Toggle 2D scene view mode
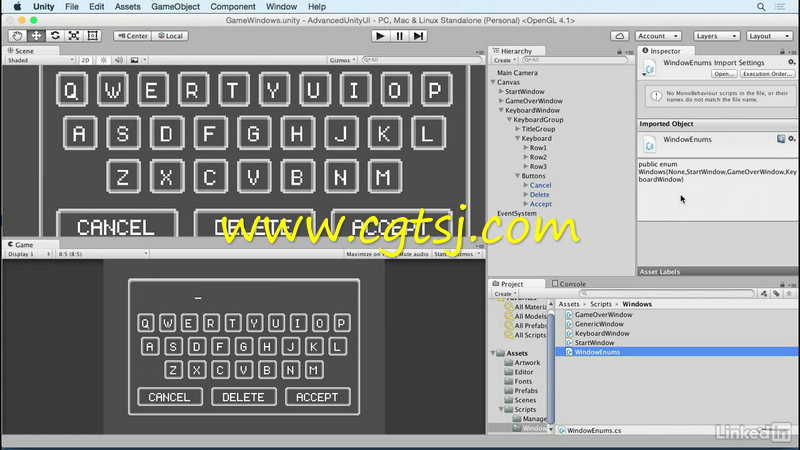Viewport: 800px width, 450px height. (85, 60)
